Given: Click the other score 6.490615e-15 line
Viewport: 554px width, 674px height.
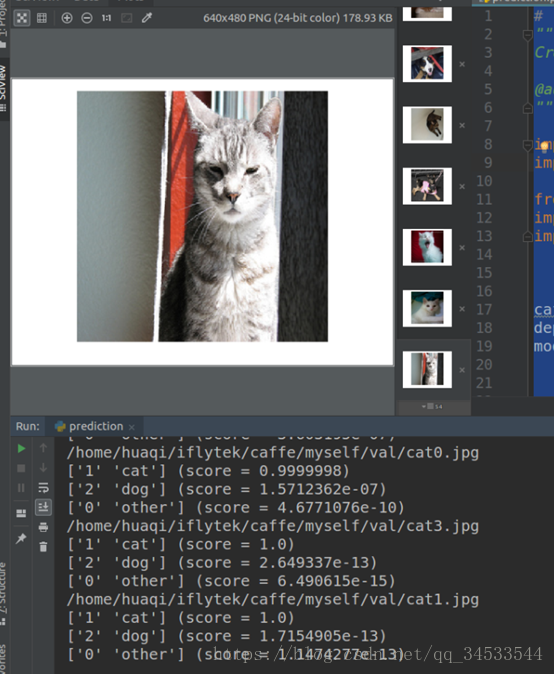Looking at the screenshot, I should click(x=231, y=582).
